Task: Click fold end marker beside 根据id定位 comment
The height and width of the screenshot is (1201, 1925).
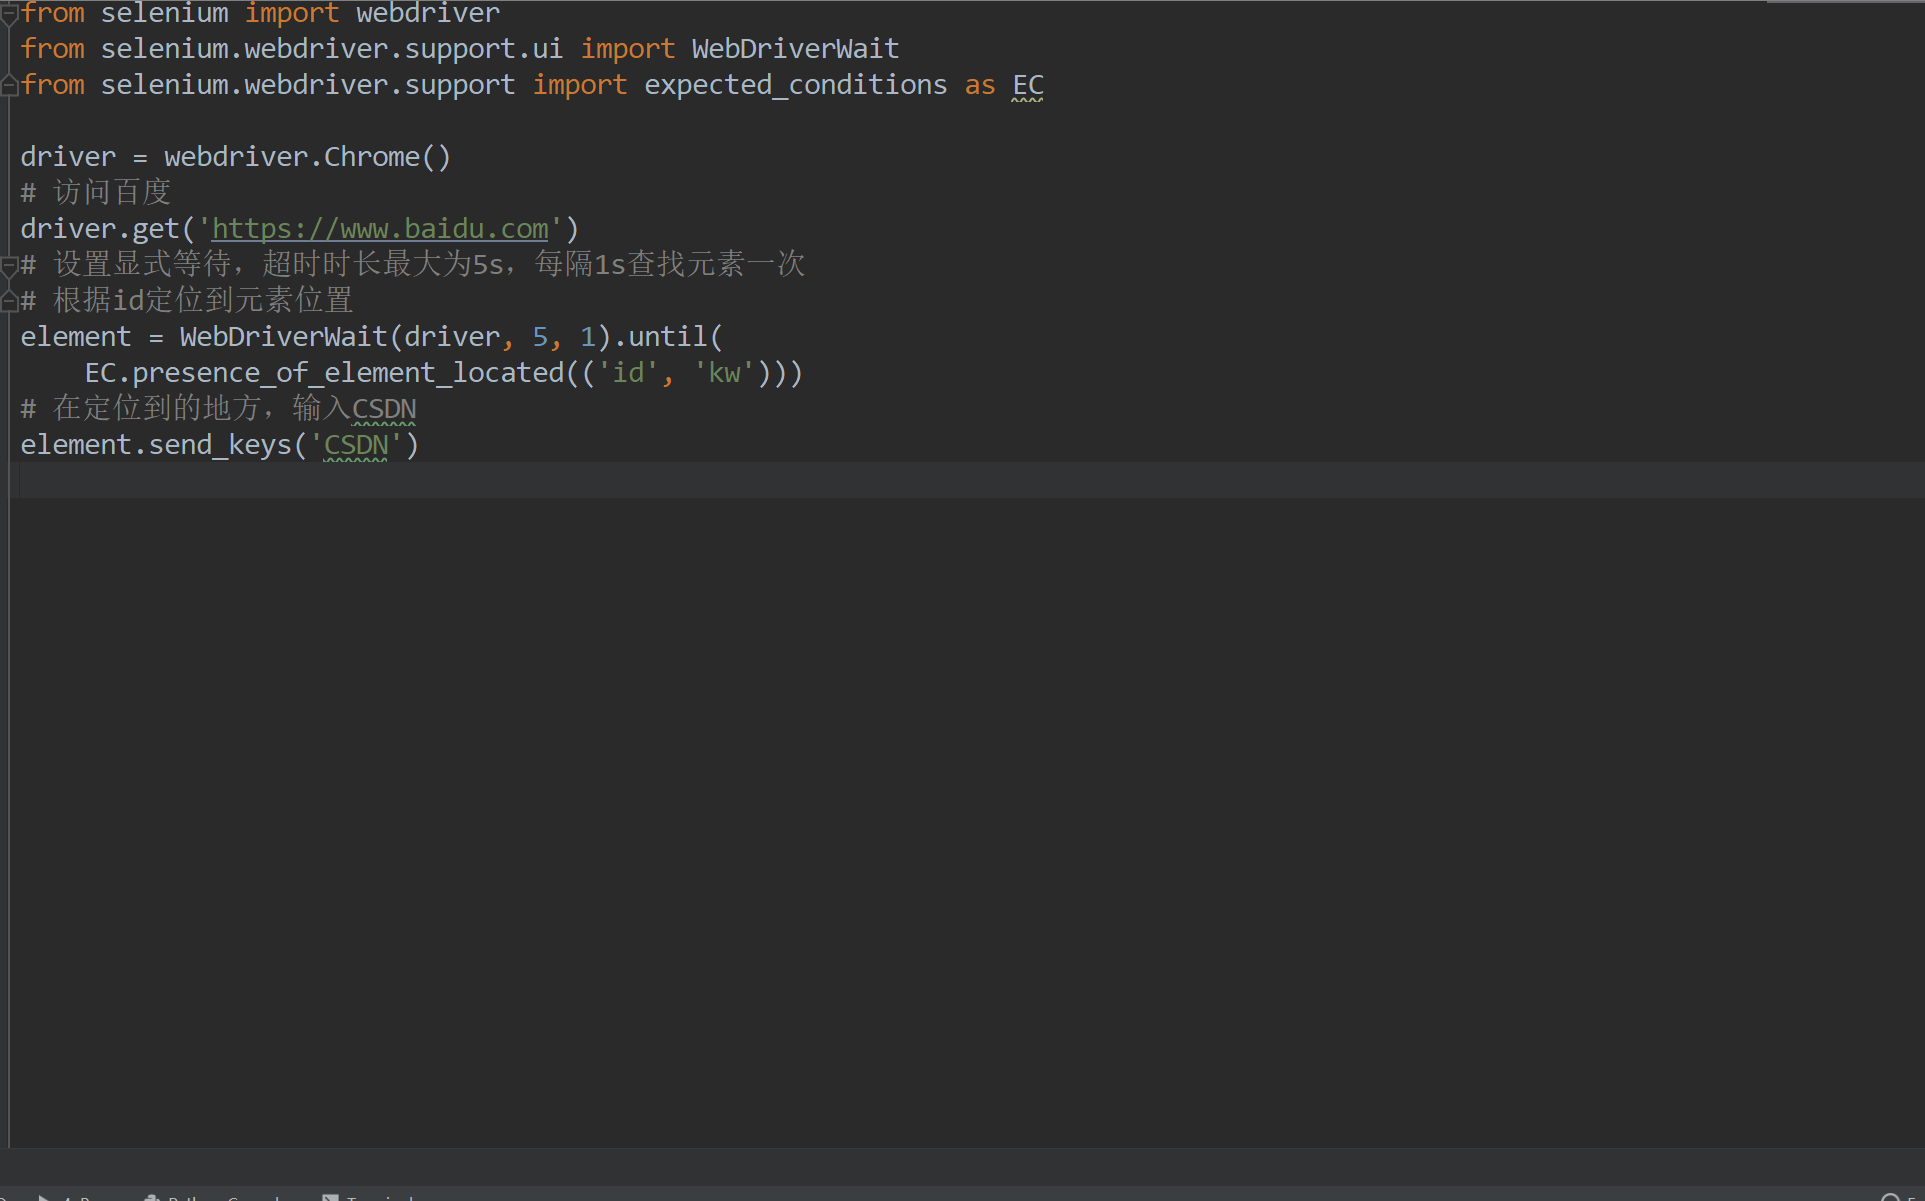Action: coord(9,300)
